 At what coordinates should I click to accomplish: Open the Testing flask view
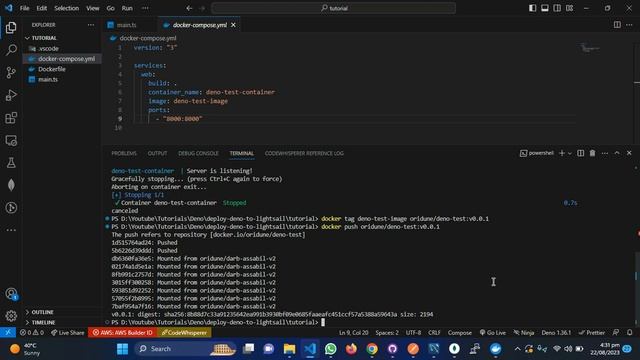(x=11, y=163)
